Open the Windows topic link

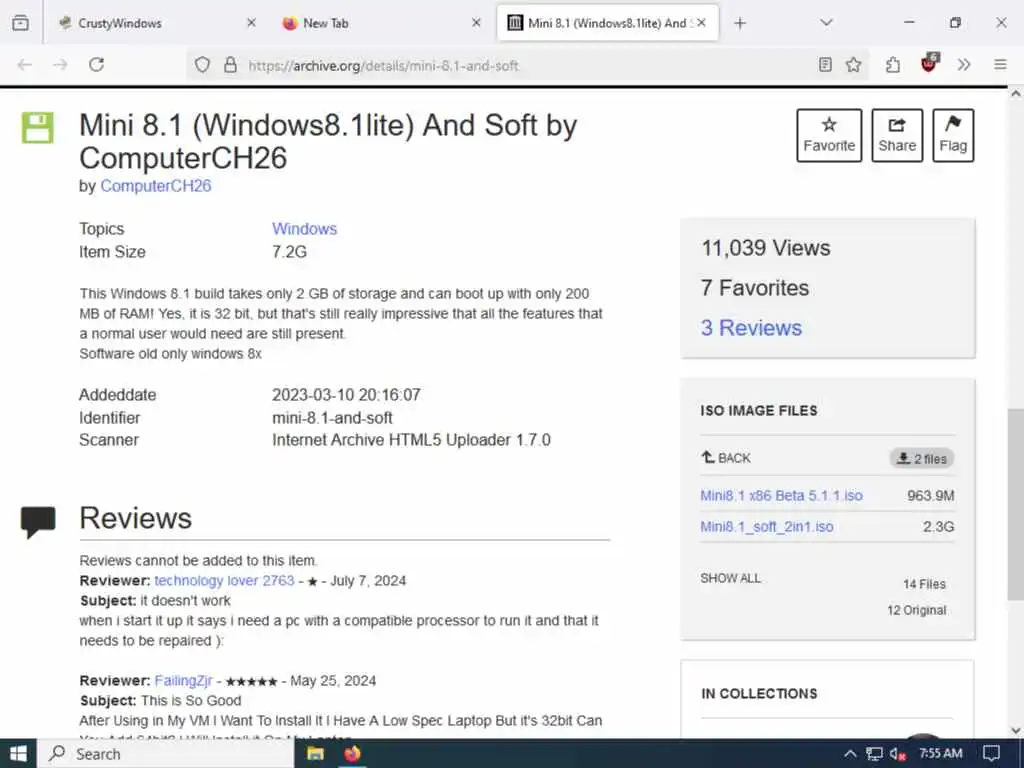point(304,229)
